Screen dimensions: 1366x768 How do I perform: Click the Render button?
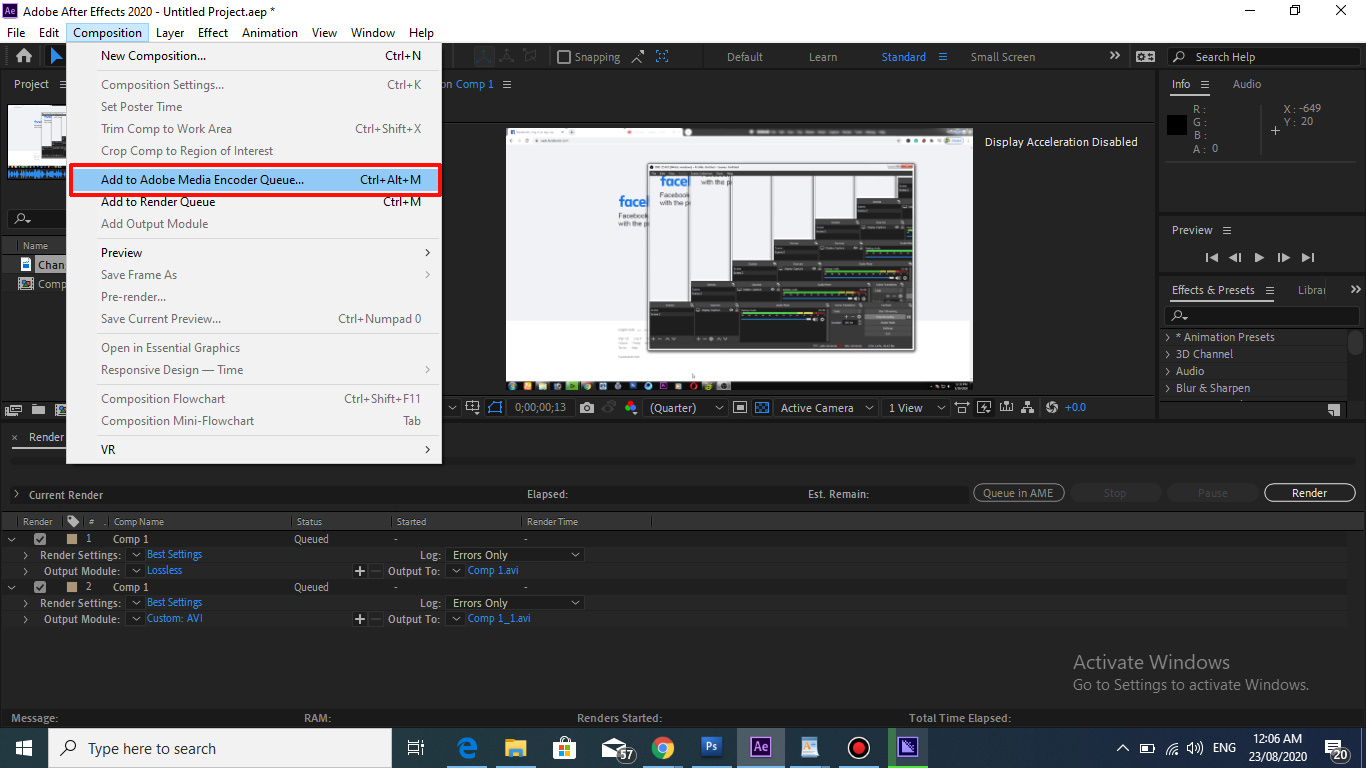point(1309,492)
